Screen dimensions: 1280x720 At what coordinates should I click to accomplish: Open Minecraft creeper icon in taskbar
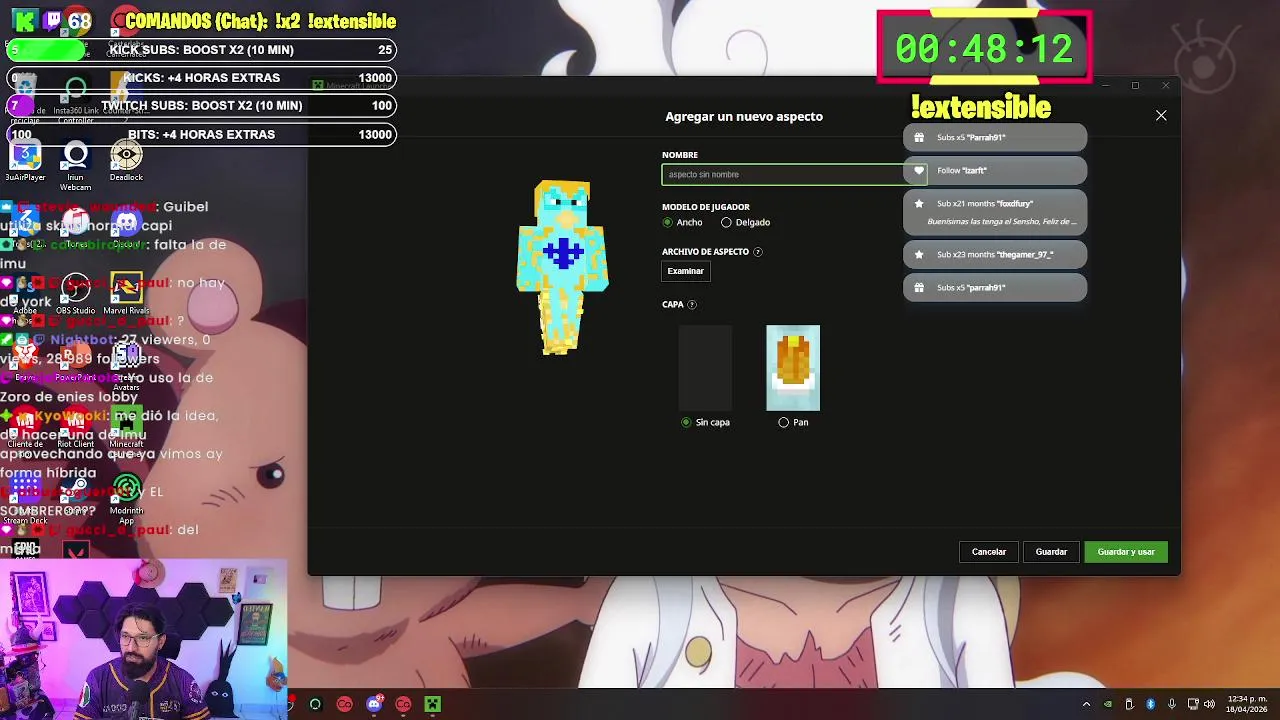coord(432,705)
